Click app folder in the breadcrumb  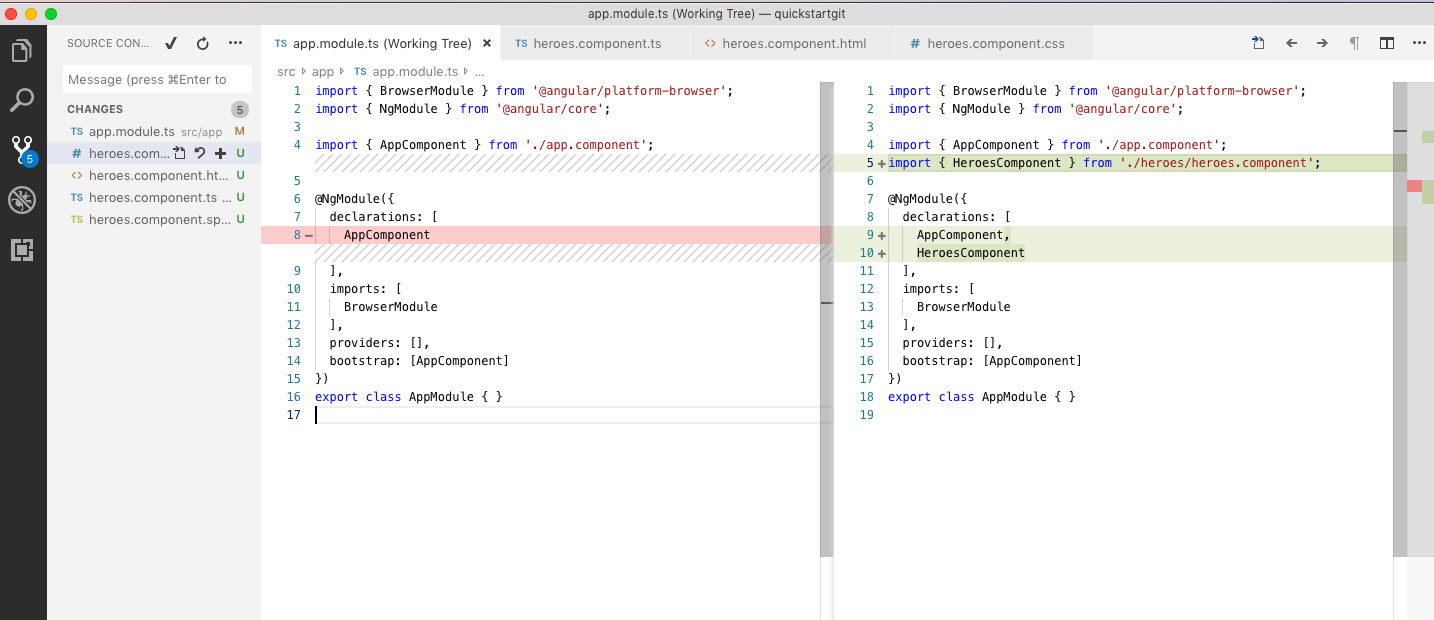(323, 72)
